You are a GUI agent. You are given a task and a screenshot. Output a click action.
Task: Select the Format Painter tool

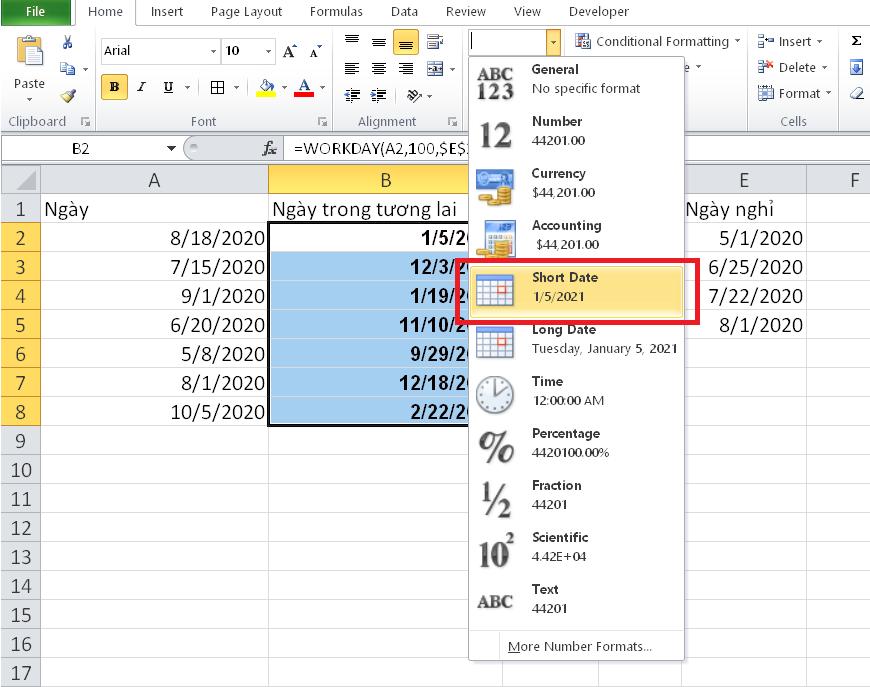tap(67, 94)
